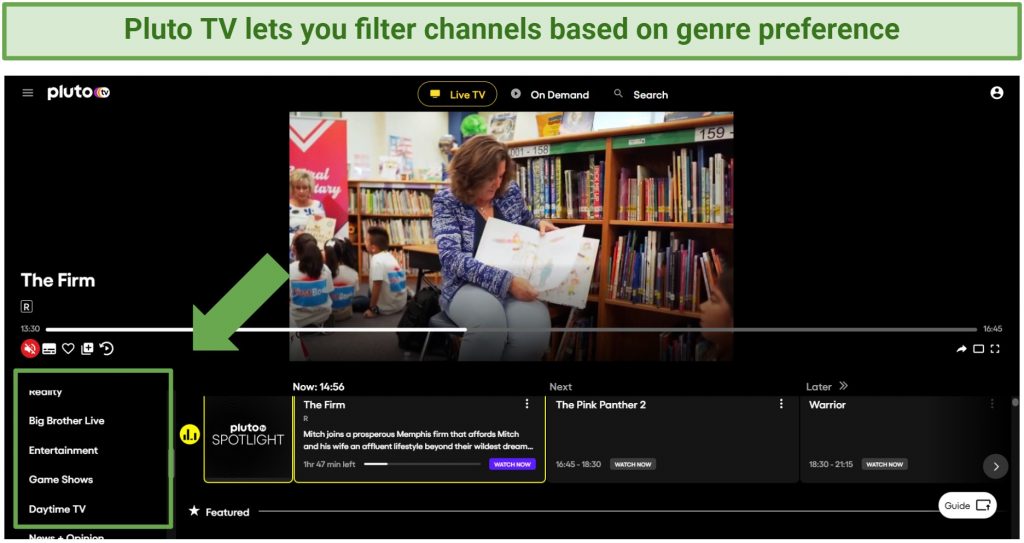Click the playback progress bar
The width and height of the screenshot is (1024, 543).
[x=511, y=329]
